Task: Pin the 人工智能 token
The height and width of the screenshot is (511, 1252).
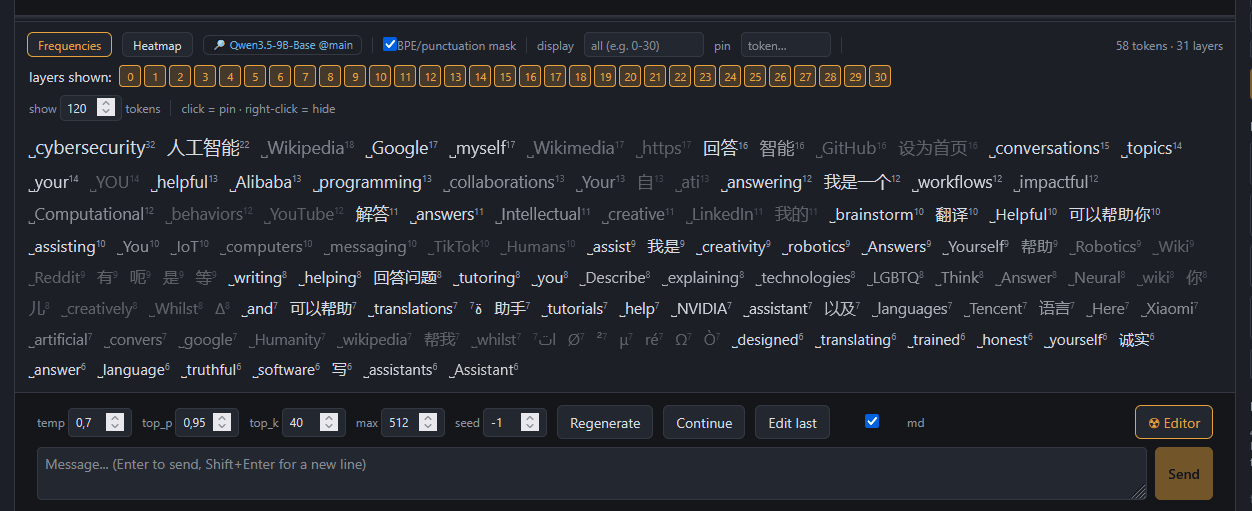Action: point(208,148)
